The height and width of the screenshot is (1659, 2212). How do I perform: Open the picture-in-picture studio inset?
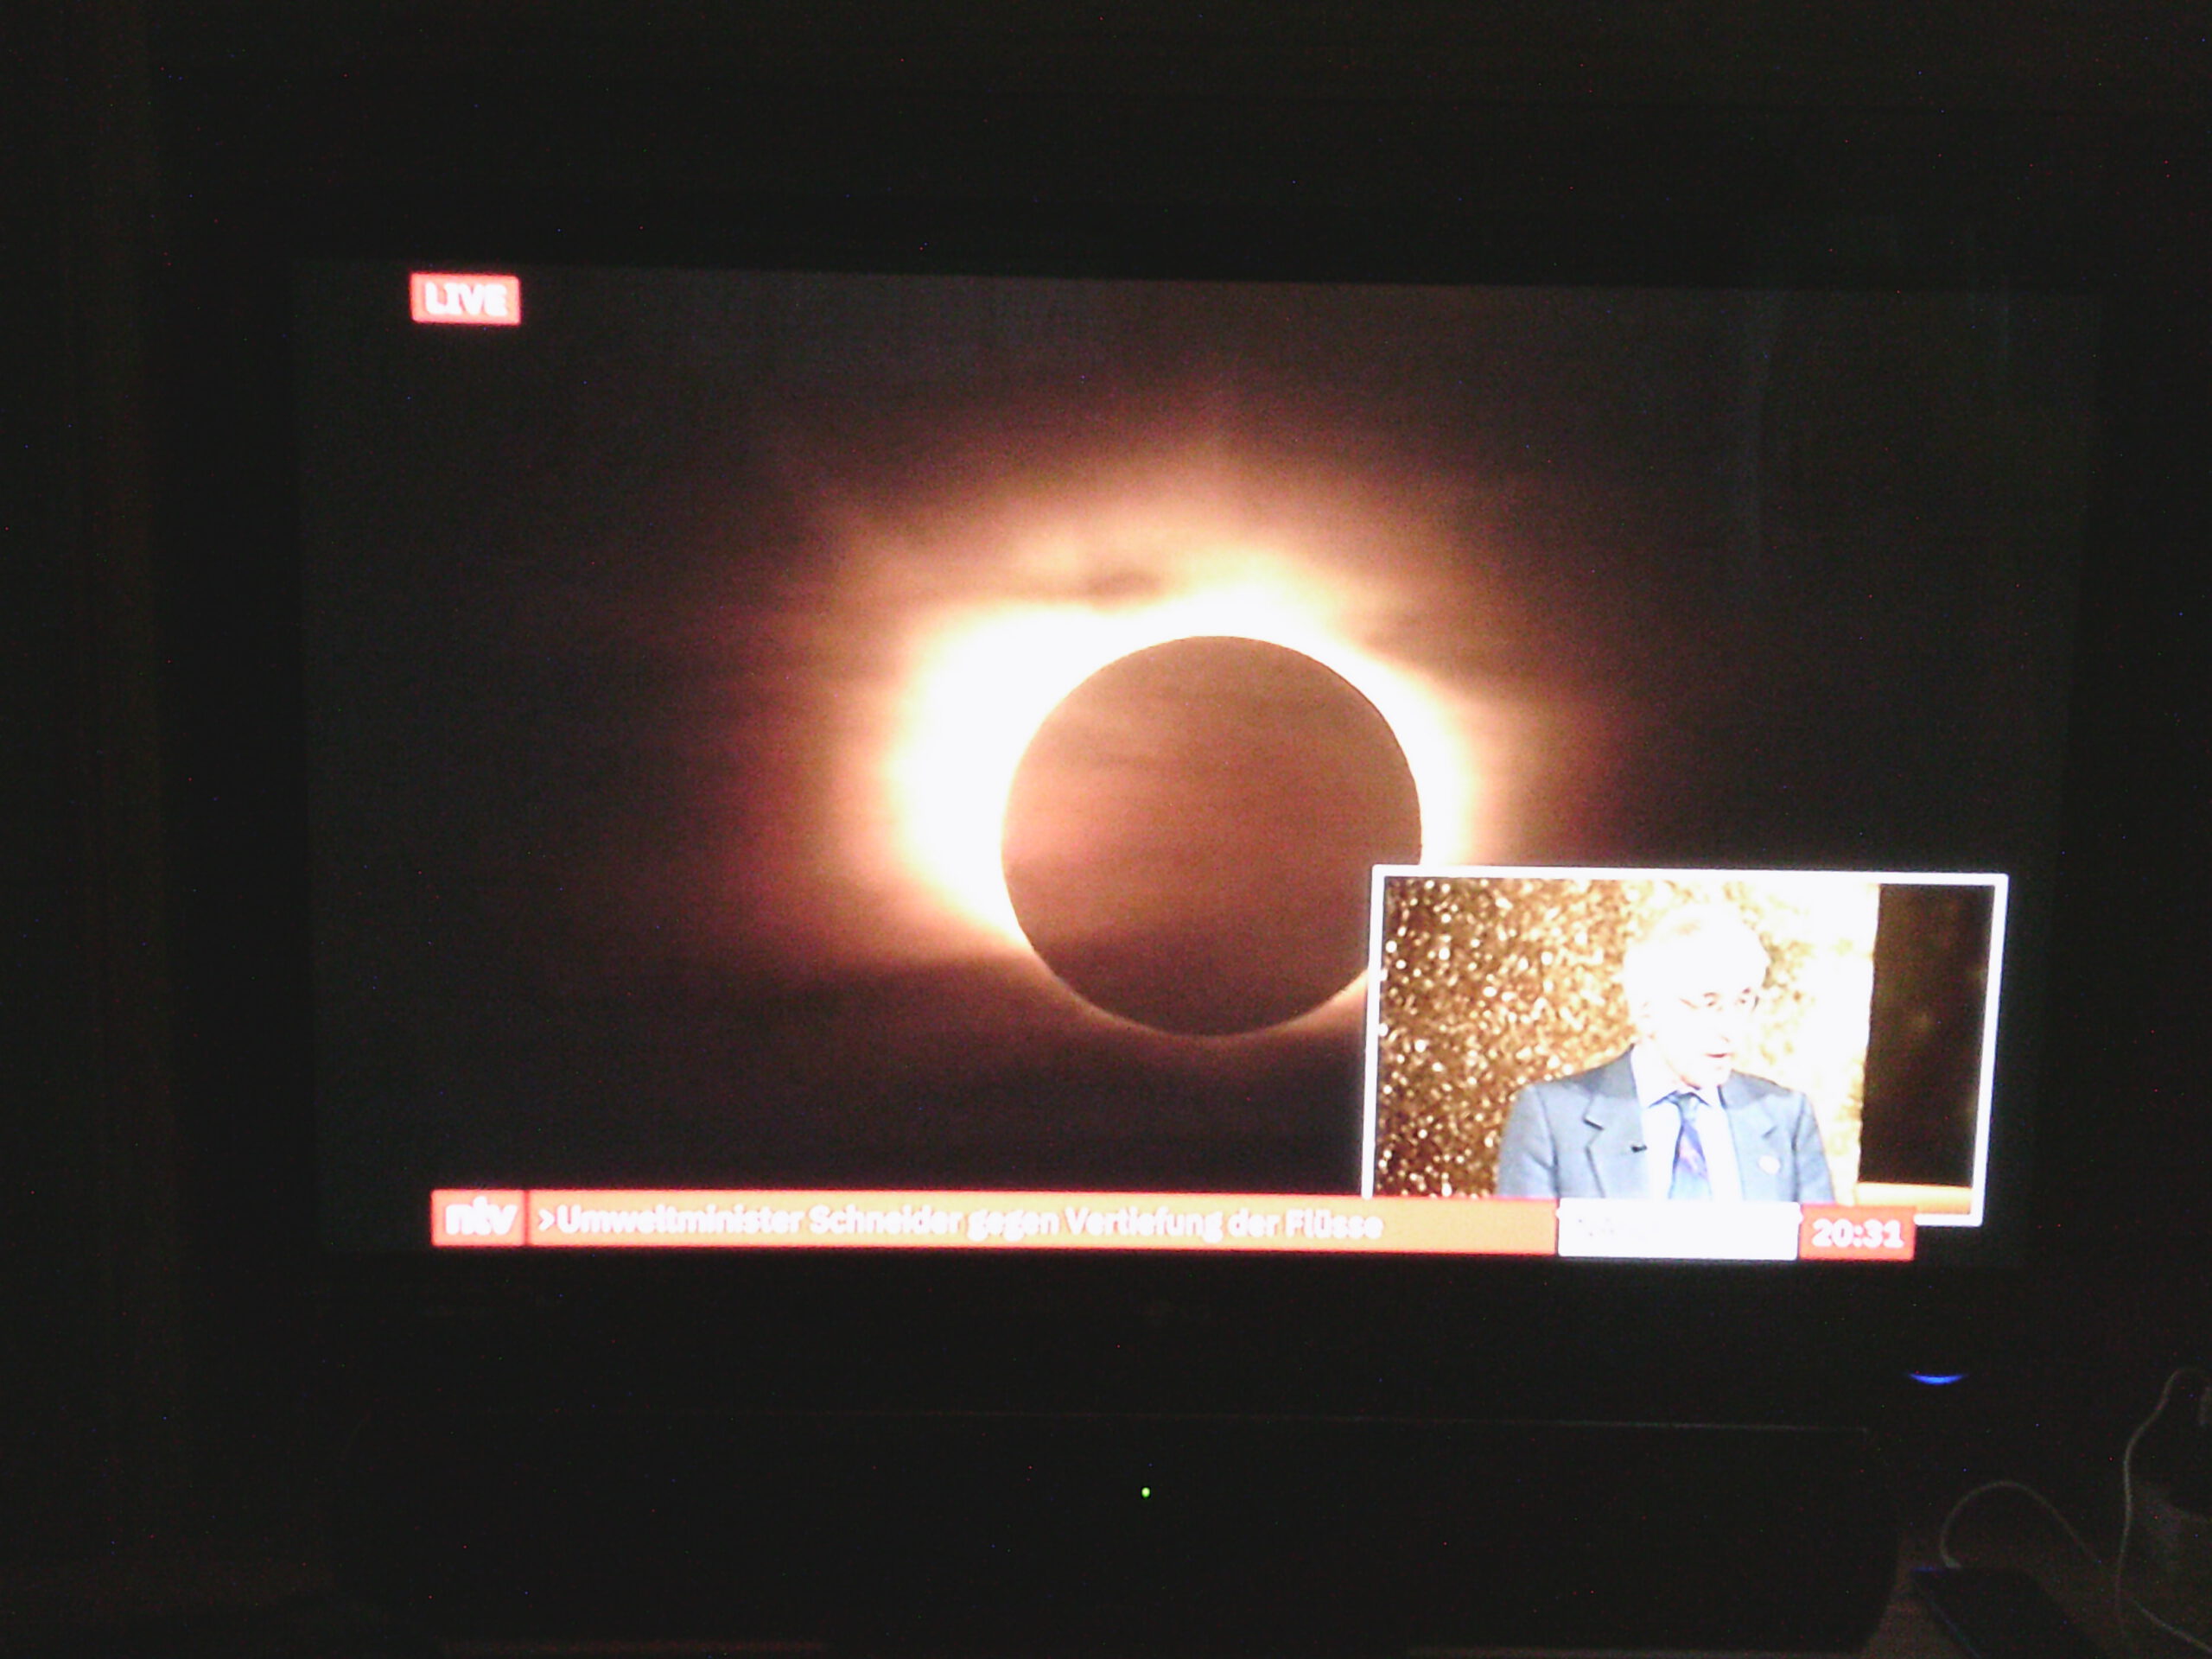click(1685, 1045)
